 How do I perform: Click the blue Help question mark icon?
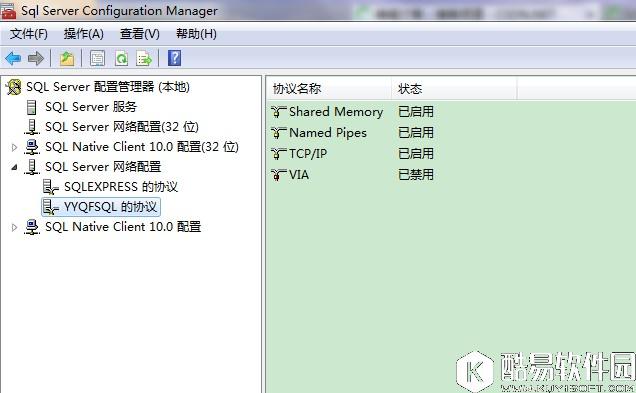pyautogui.click(x=174, y=58)
